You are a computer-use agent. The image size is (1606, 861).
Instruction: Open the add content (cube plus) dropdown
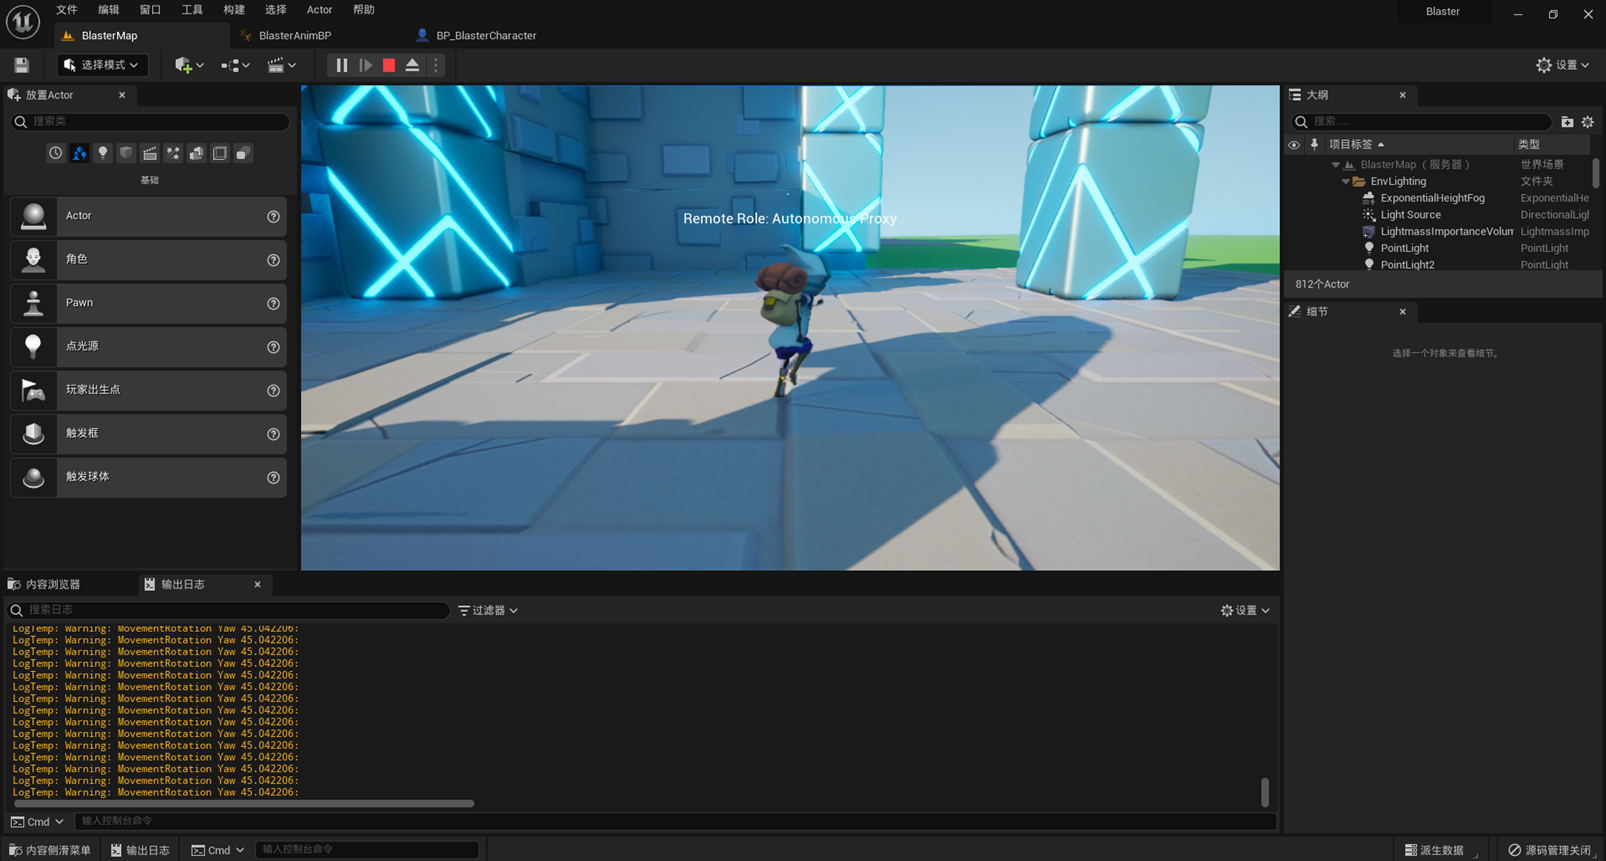[x=189, y=65]
